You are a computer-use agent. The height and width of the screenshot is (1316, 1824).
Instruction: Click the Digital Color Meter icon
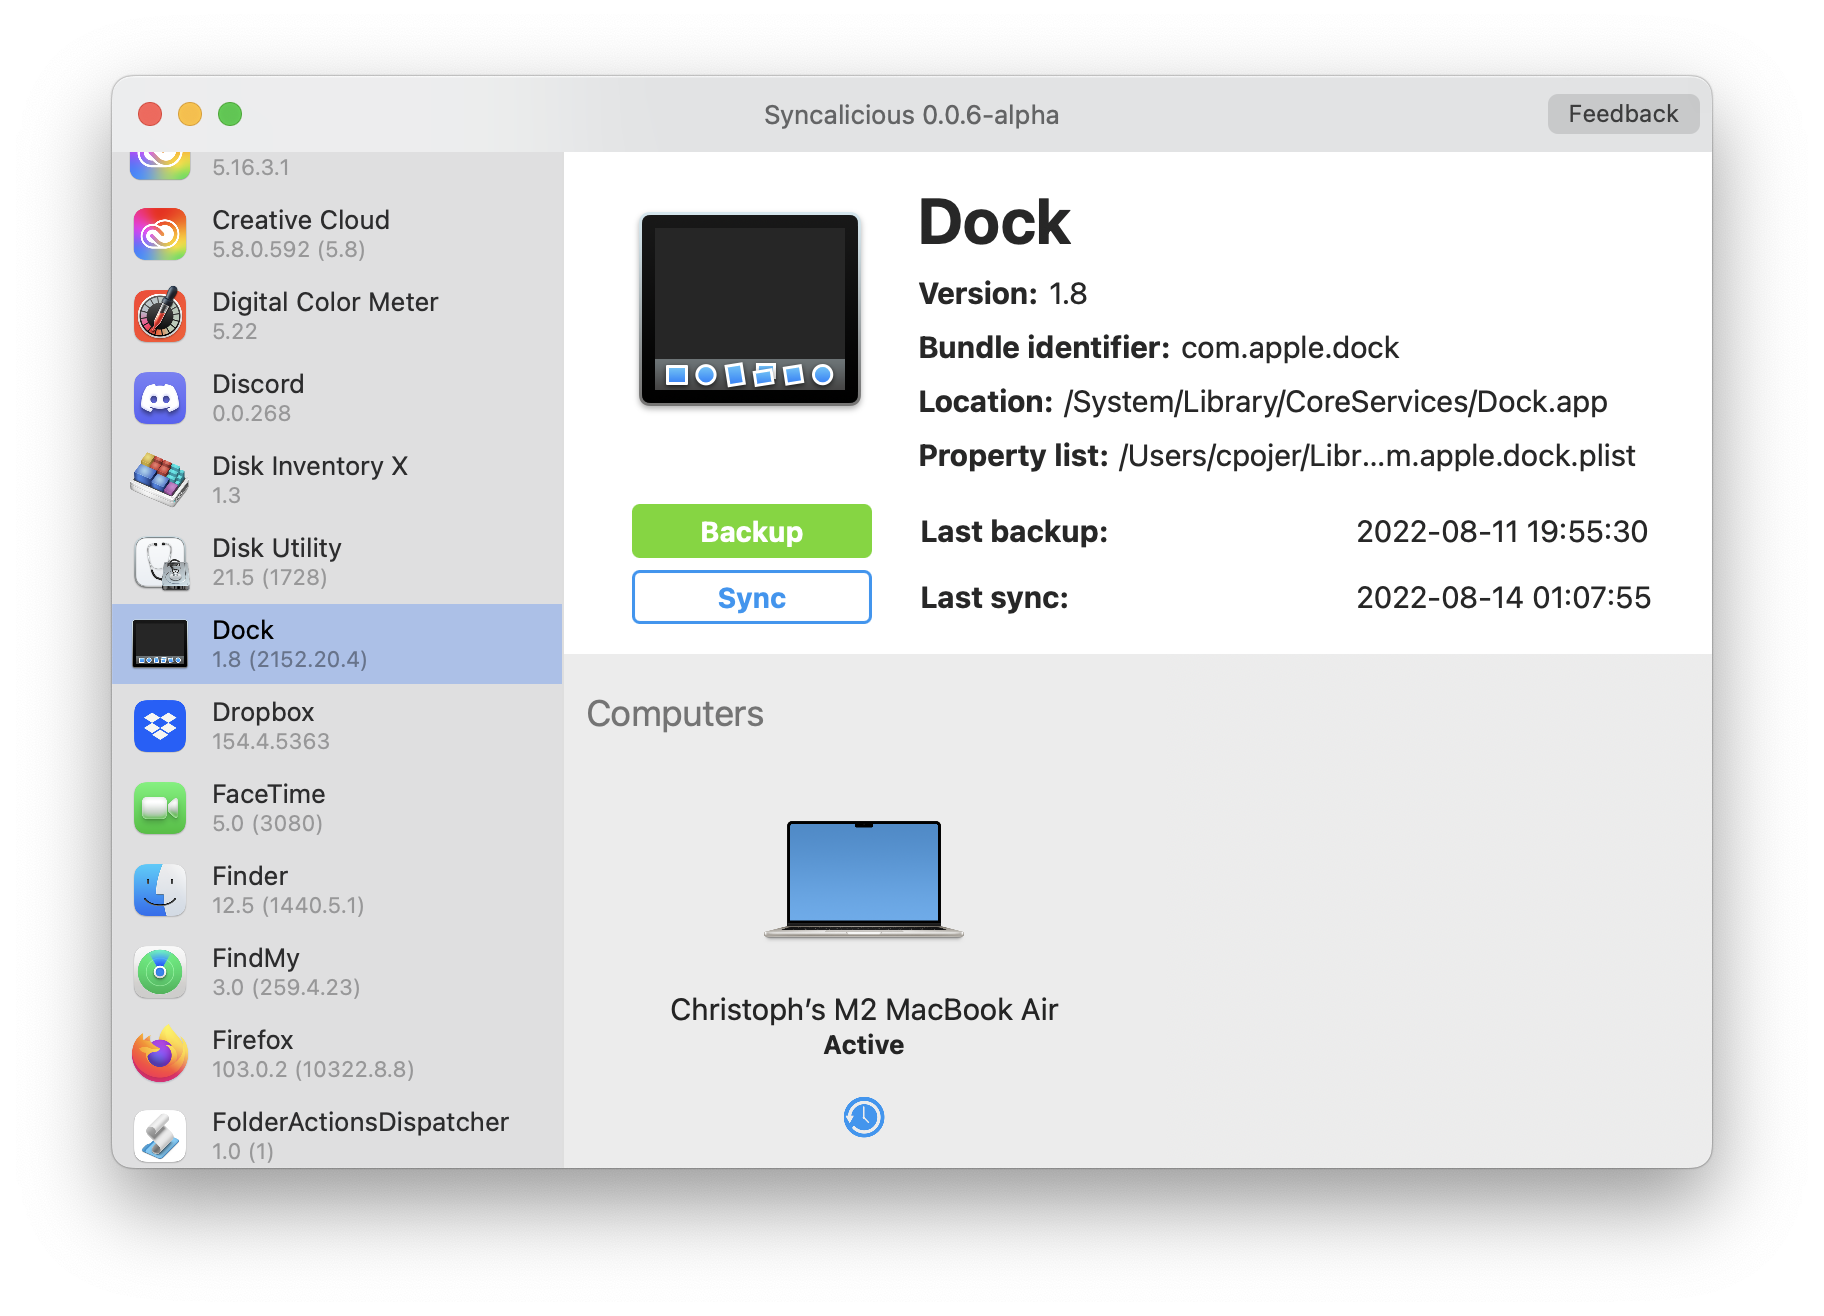coord(160,316)
